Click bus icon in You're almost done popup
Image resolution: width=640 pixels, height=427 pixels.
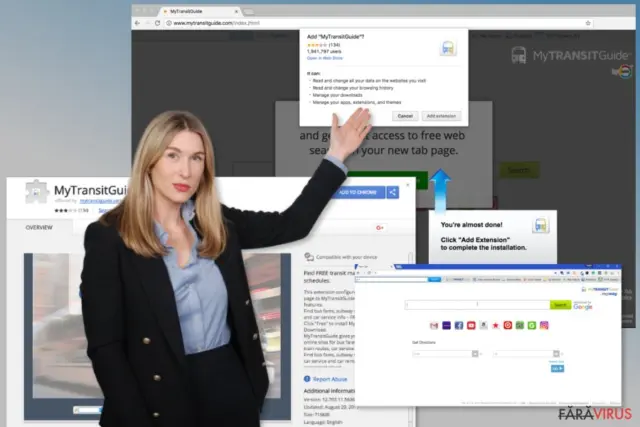541,225
